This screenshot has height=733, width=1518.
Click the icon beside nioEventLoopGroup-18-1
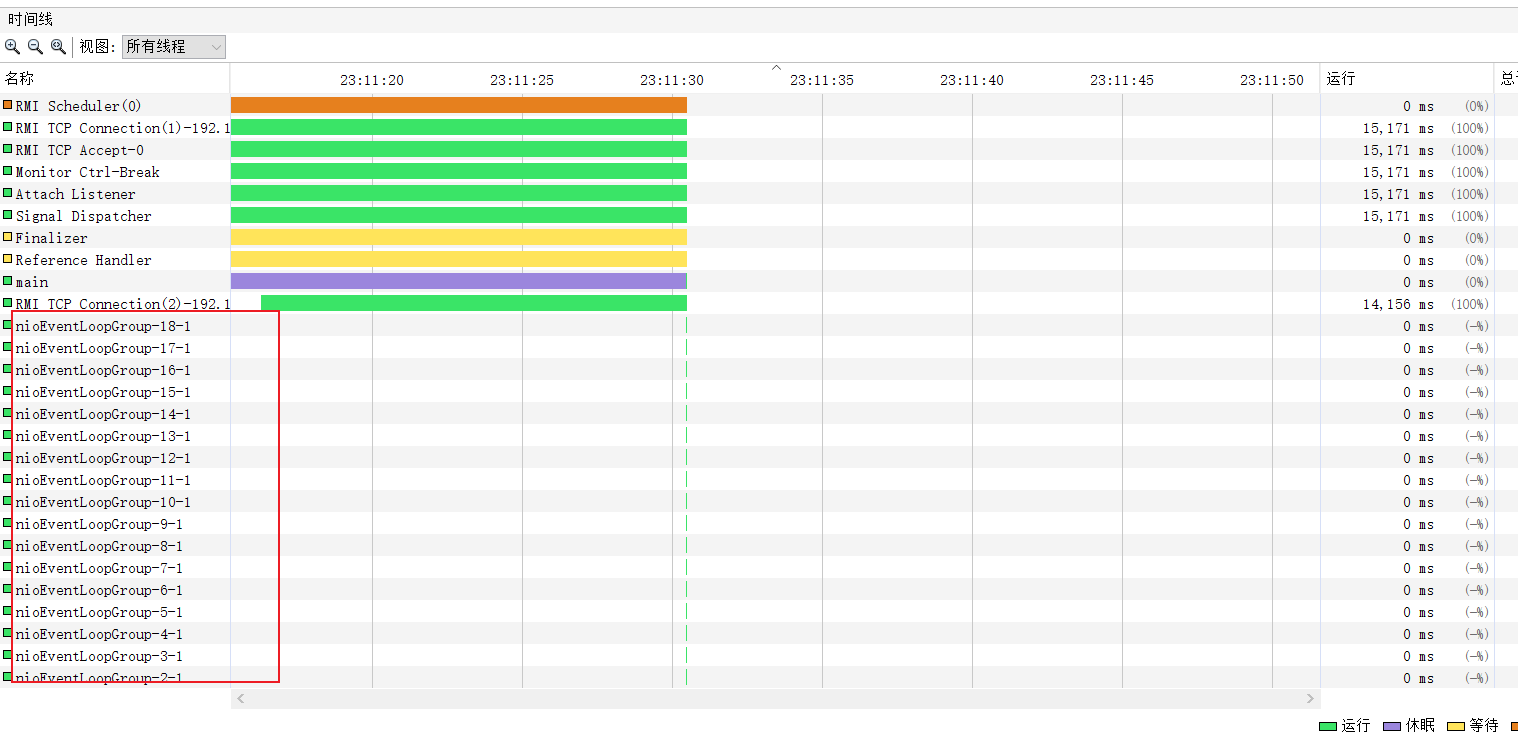click(x=8, y=325)
